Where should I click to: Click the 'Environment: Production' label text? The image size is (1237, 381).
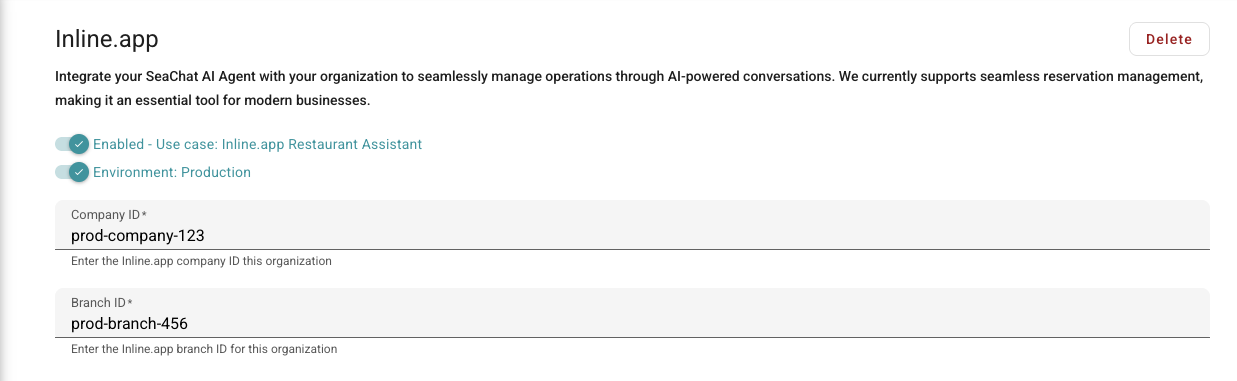pyautogui.click(x=172, y=172)
